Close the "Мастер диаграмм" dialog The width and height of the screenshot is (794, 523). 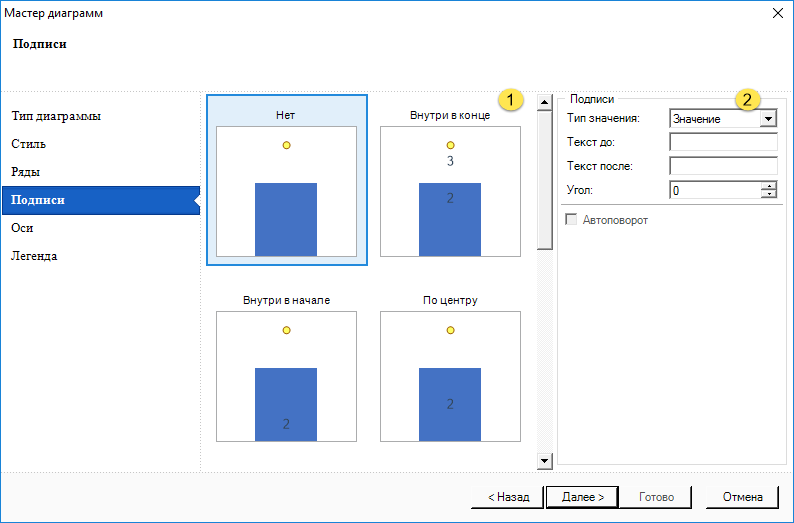[778, 13]
